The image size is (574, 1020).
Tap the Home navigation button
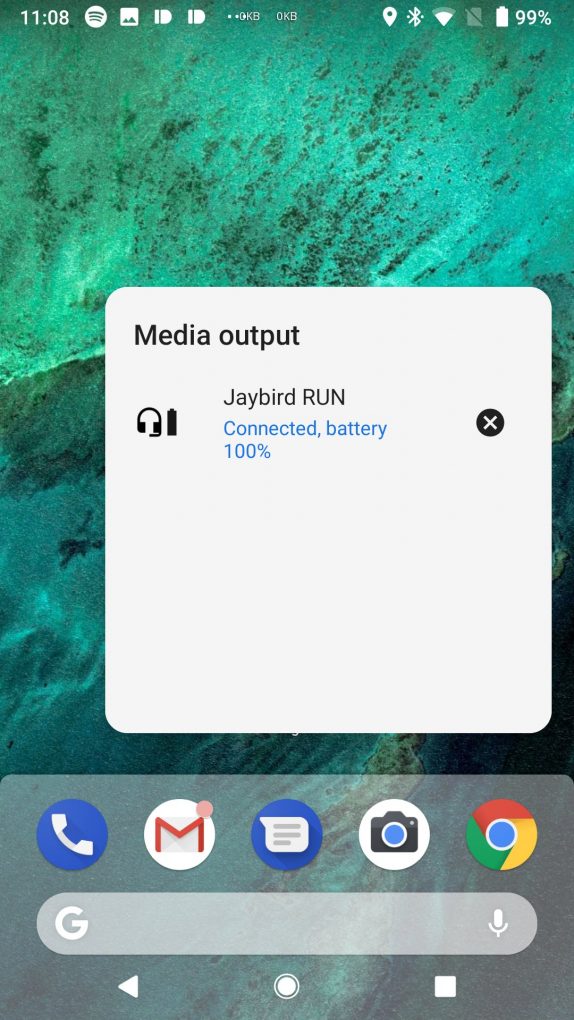pos(287,986)
